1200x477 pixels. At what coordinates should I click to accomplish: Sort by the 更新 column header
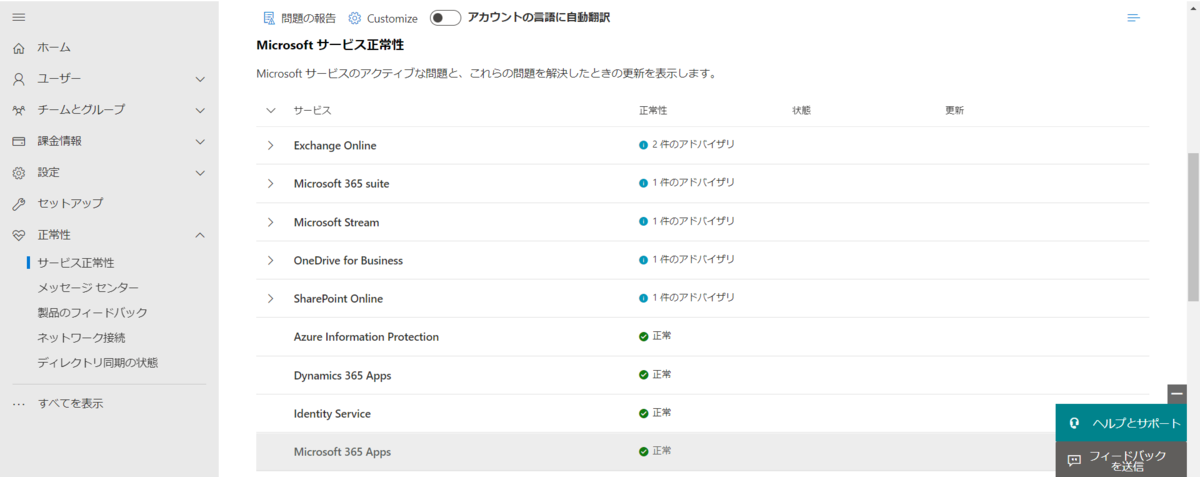(954, 110)
